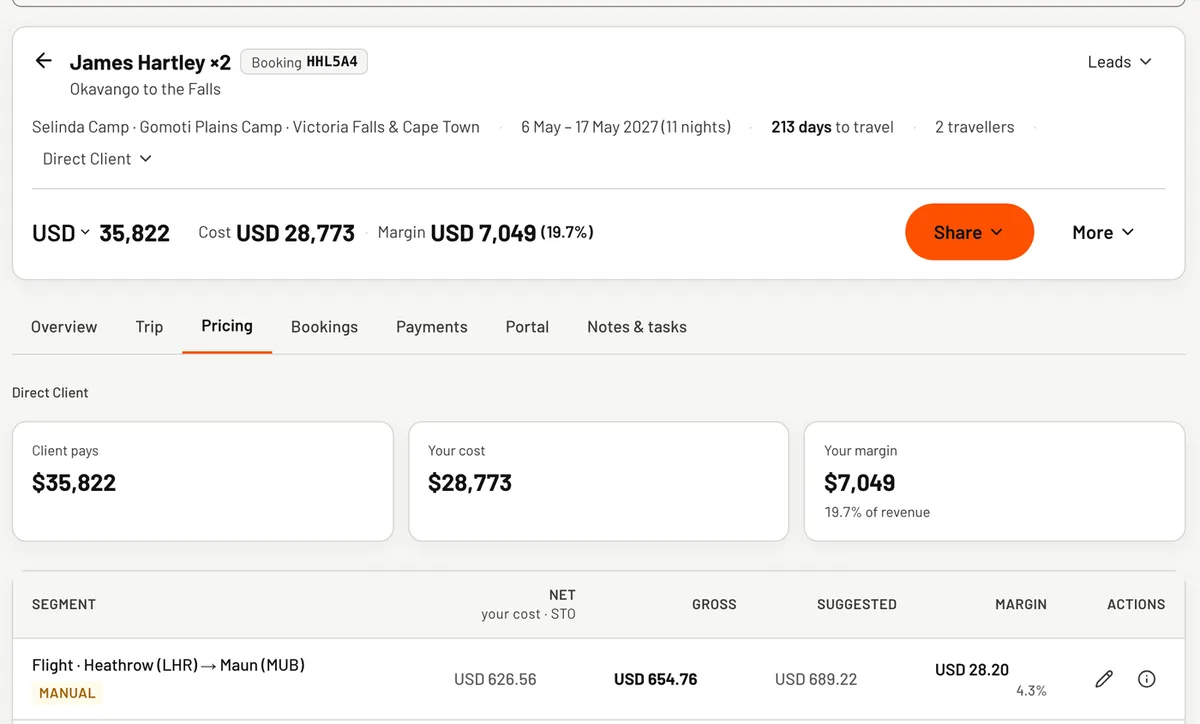Open the Notes & tasks tab

(637, 327)
